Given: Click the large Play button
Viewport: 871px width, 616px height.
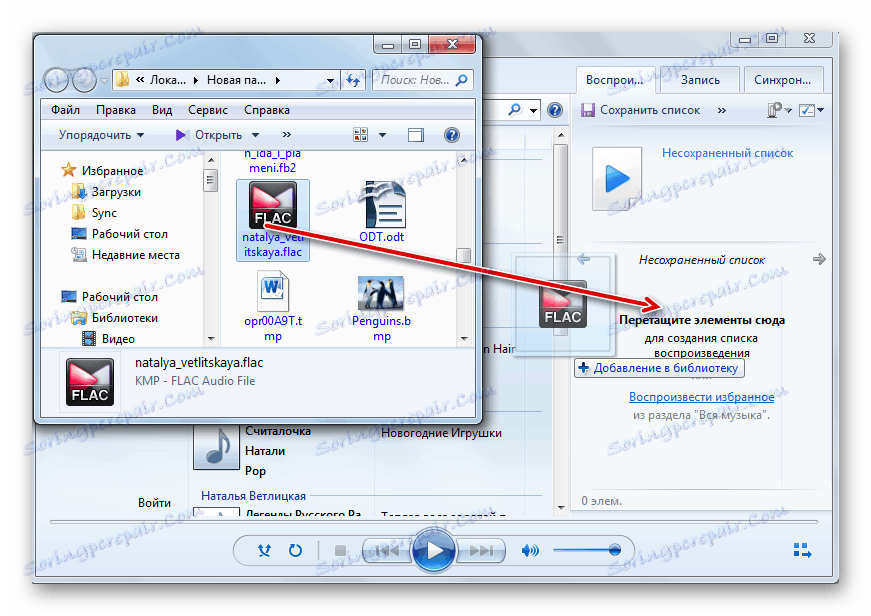Looking at the screenshot, I should tap(434, 550).
